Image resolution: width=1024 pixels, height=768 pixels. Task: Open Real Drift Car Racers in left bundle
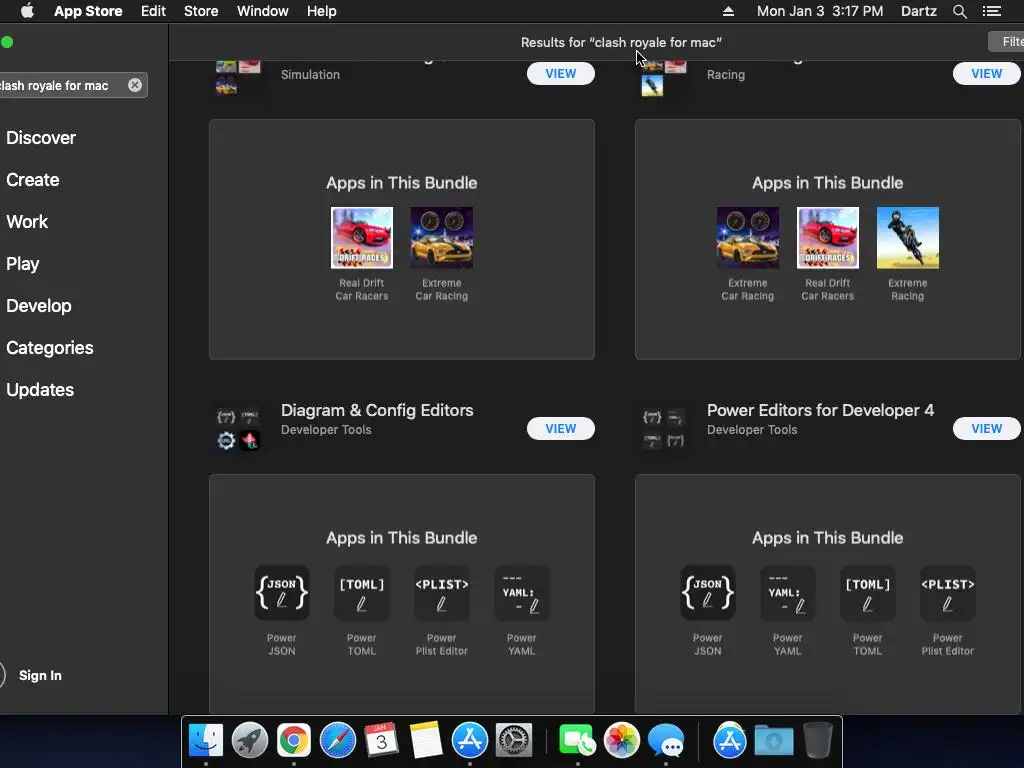point(362,238)
